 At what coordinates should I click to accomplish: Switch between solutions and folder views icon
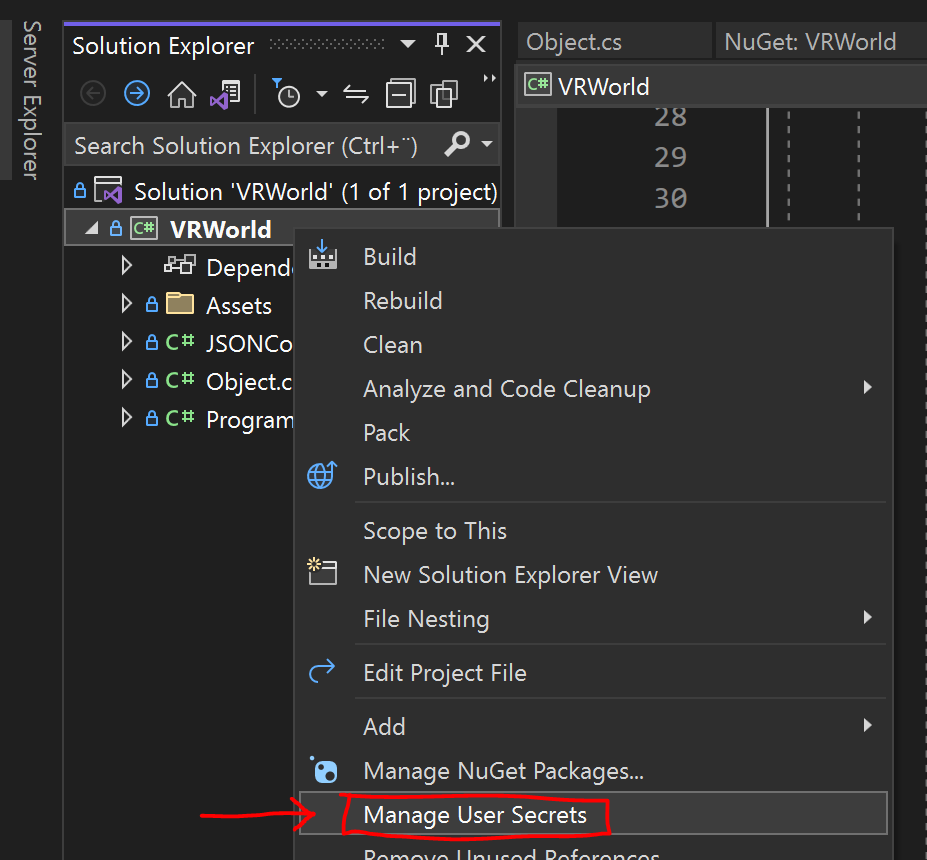click(225, 95)
